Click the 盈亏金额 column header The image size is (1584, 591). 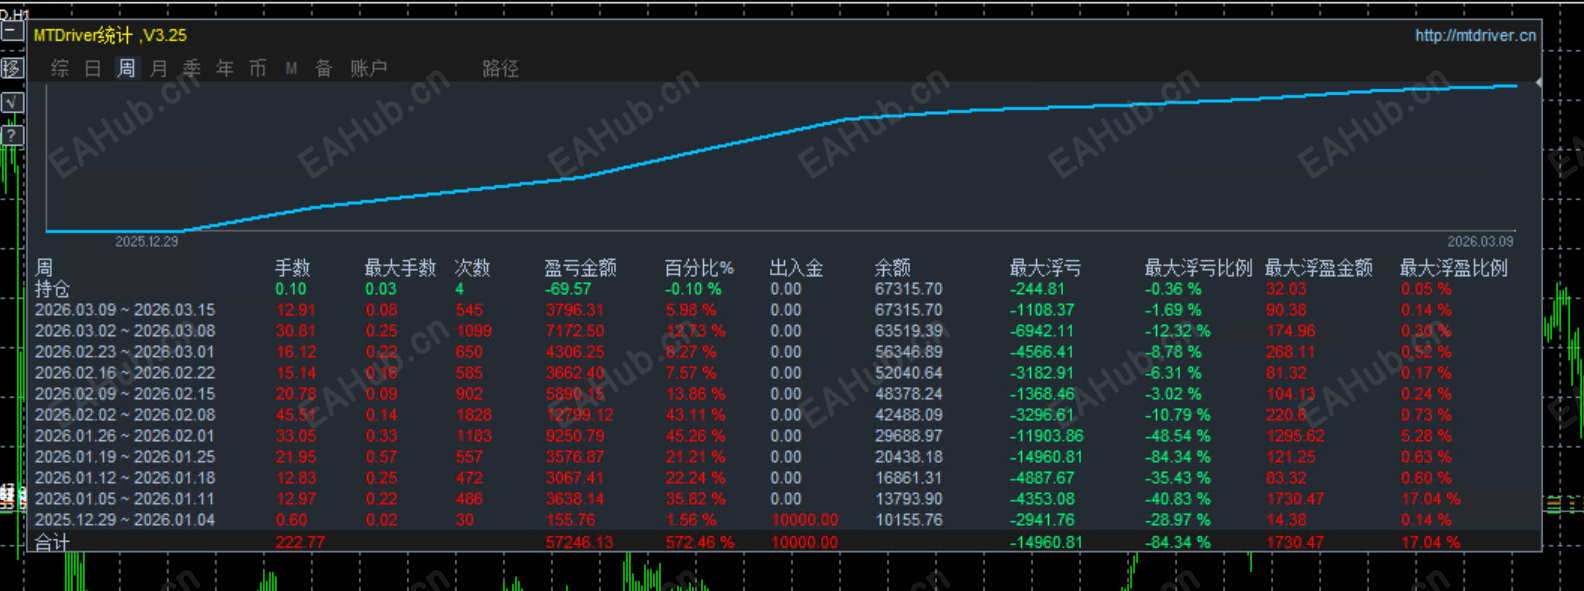[580, 267]
